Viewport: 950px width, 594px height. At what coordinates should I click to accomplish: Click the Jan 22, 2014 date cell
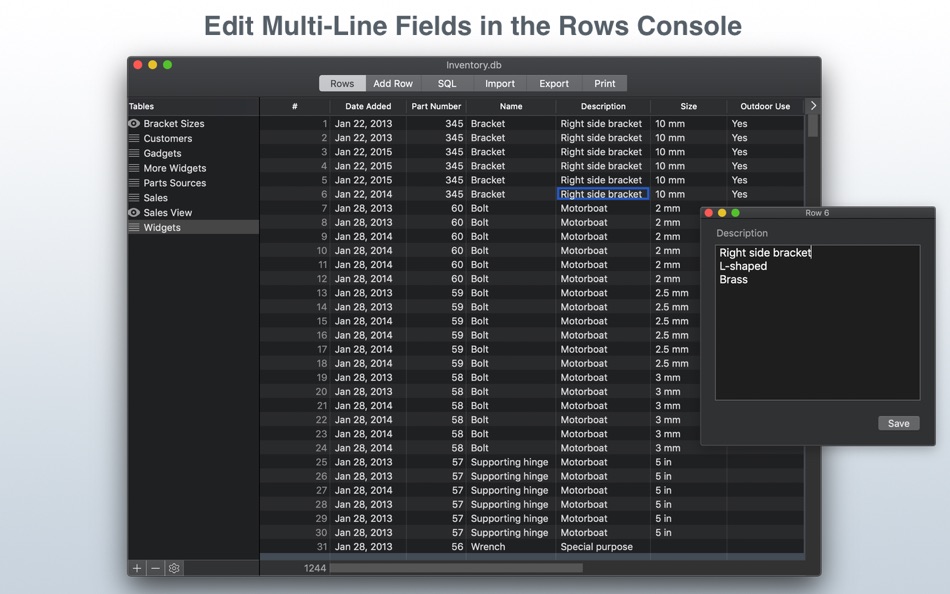tap(368, 194)
